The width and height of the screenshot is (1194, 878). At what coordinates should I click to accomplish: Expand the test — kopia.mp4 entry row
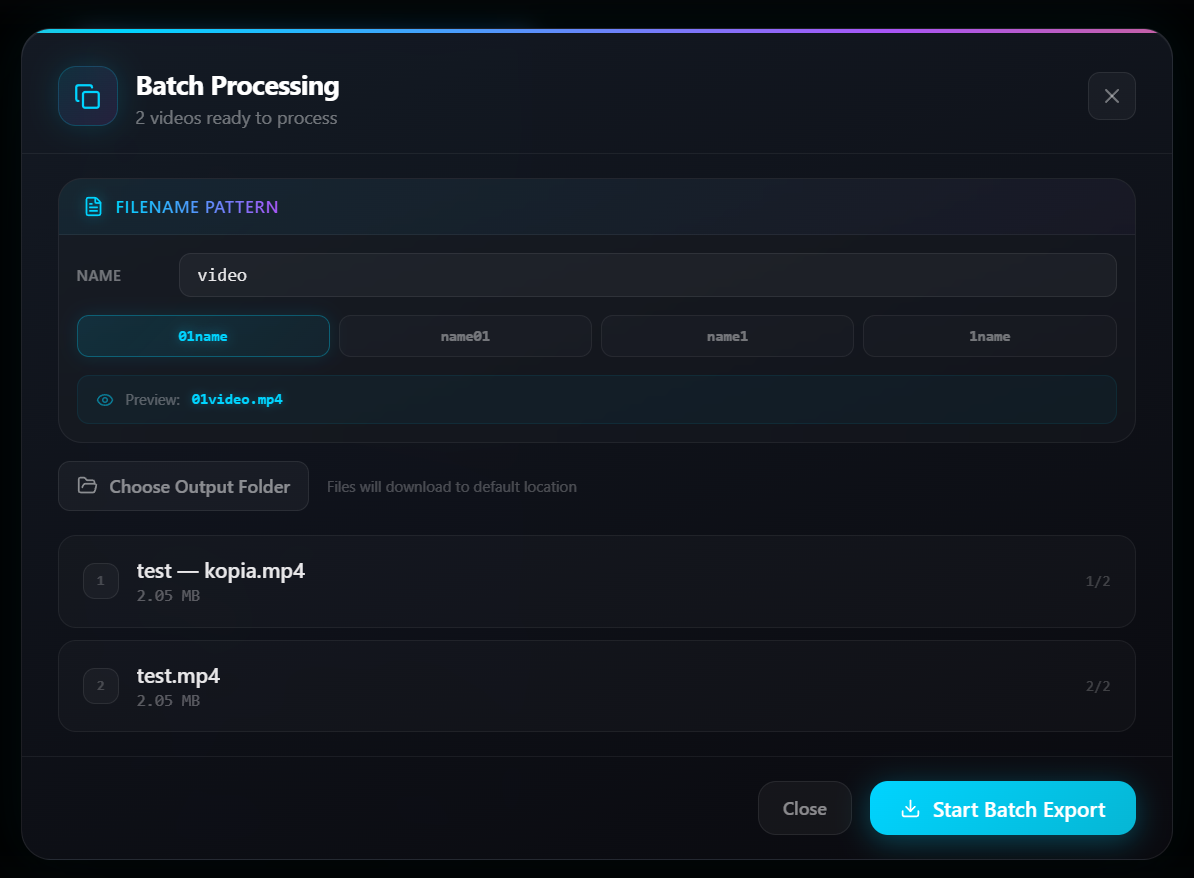click(597, 581)
